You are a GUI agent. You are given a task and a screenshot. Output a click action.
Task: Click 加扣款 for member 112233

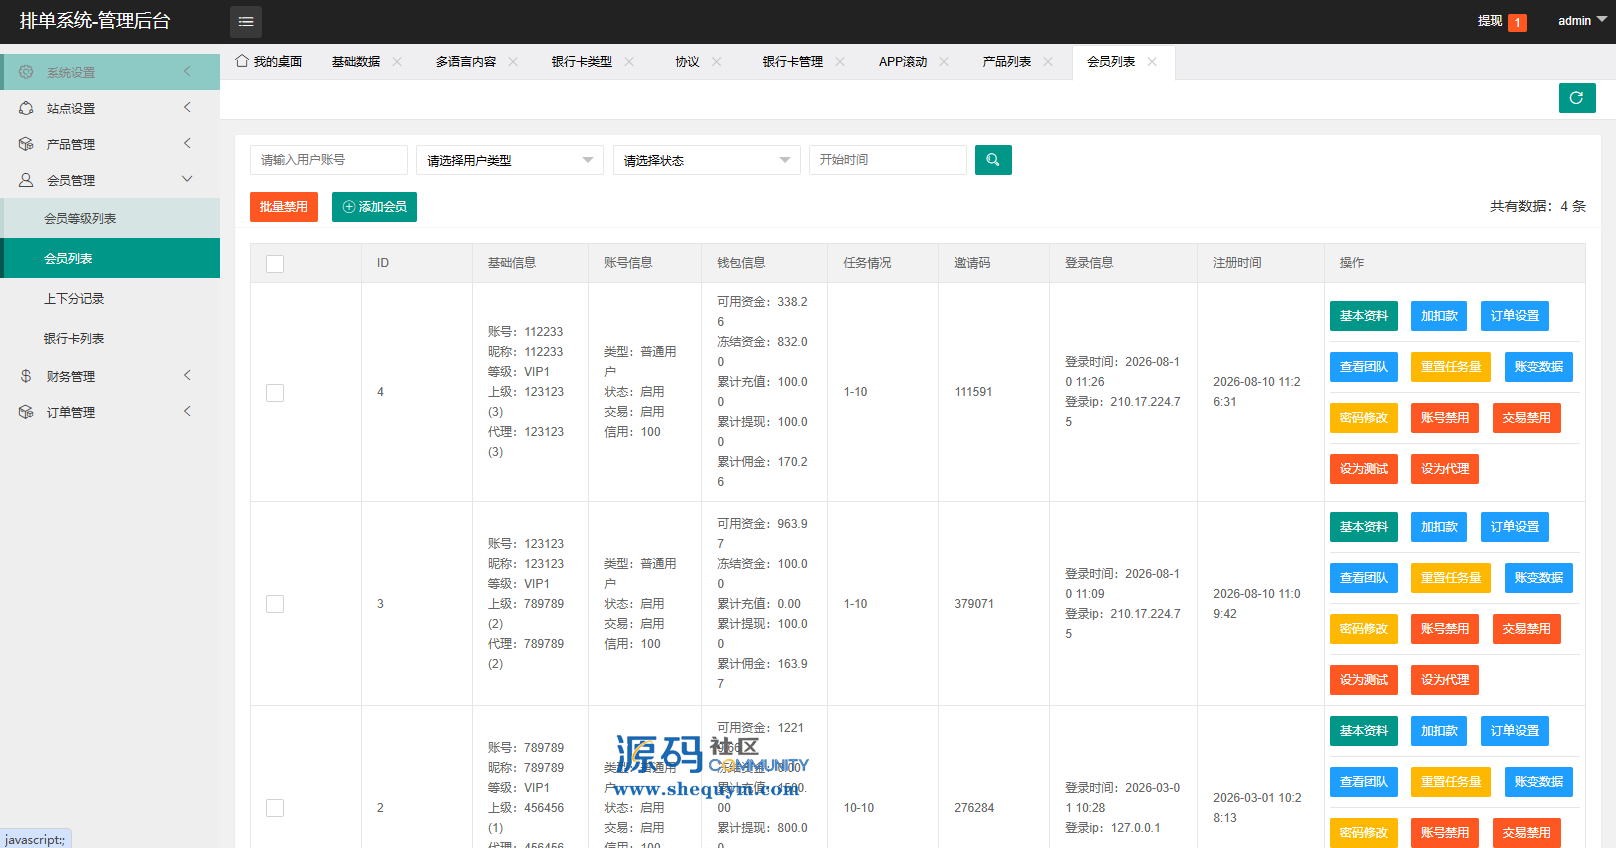[1439, 316]
